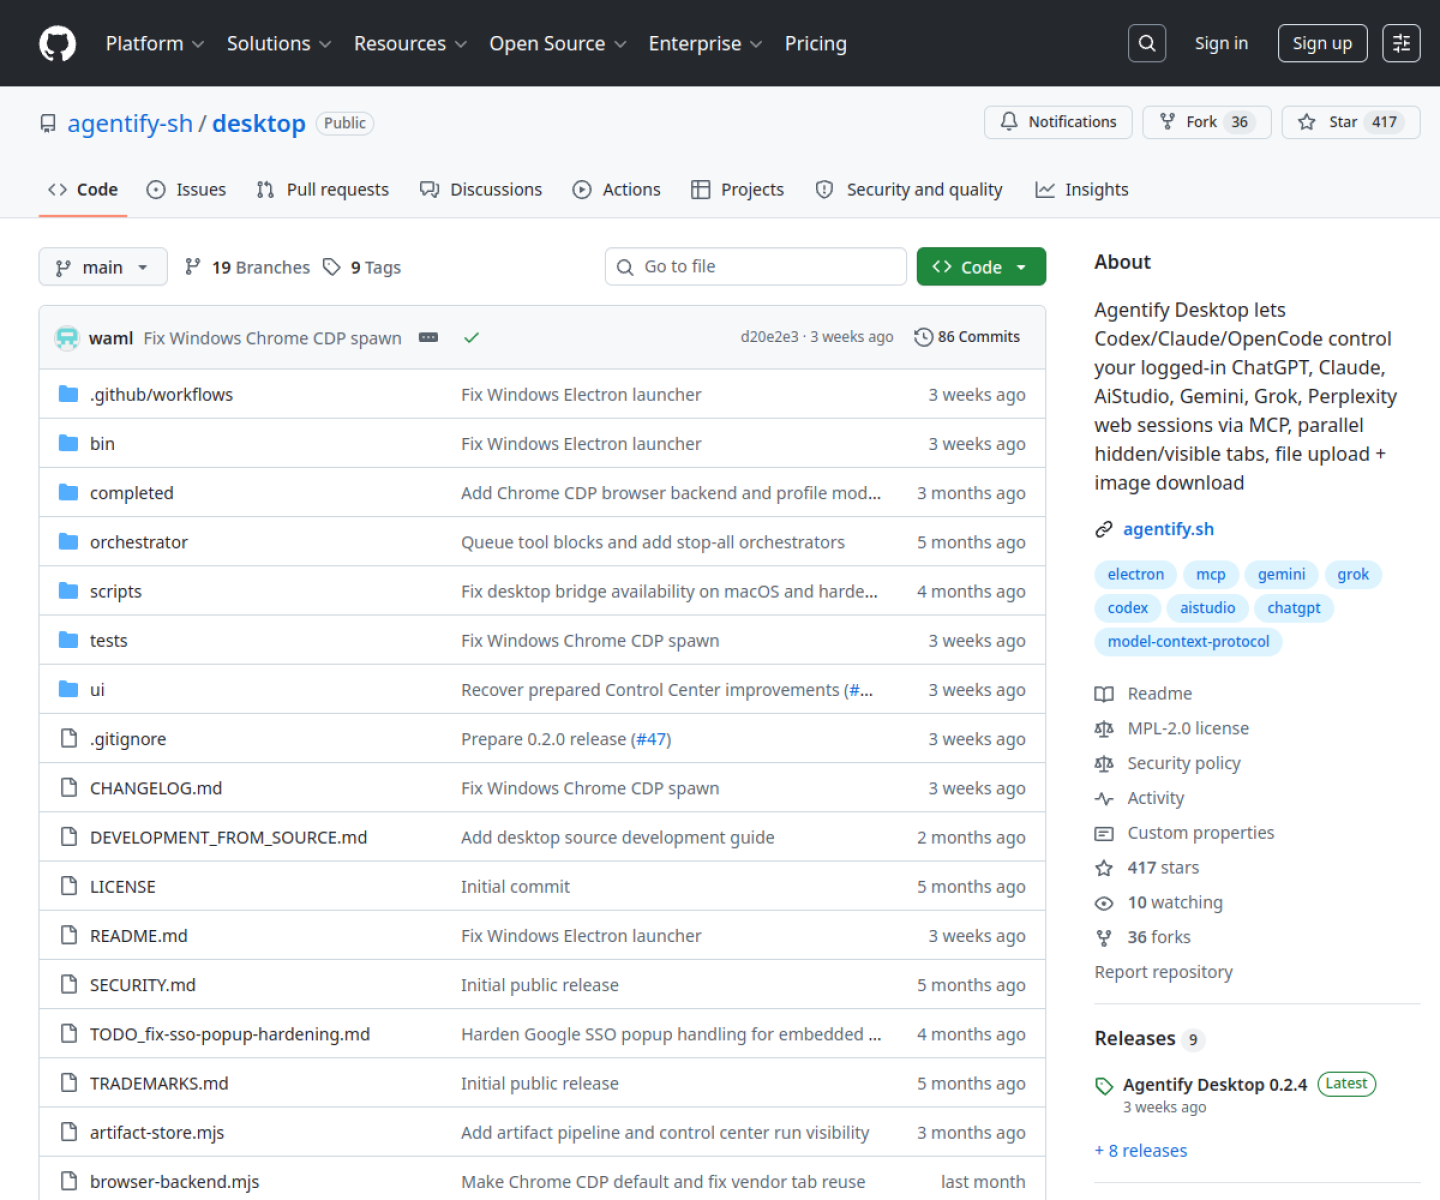The image size is (1440, 1200).
Task: Click the README.md file icon
Action: click(68, 935)
